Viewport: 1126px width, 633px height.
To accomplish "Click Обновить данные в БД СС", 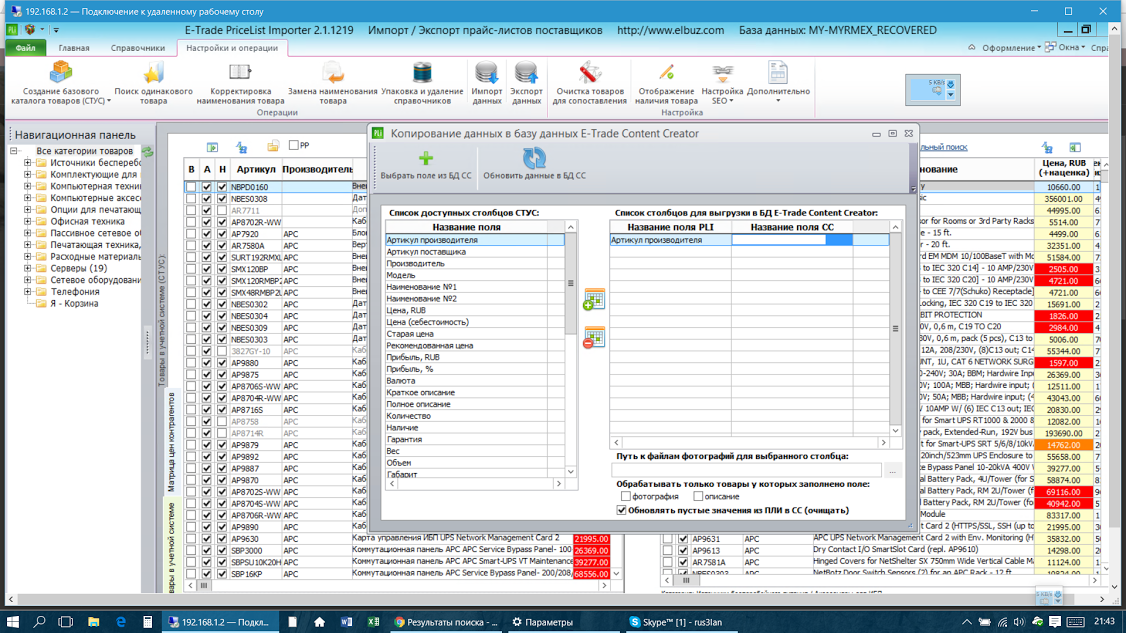I will click(534, 165).
